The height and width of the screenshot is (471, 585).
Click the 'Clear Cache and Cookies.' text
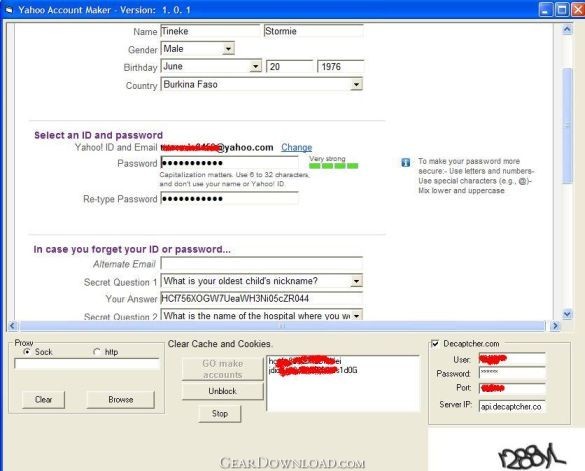point(220,344)
